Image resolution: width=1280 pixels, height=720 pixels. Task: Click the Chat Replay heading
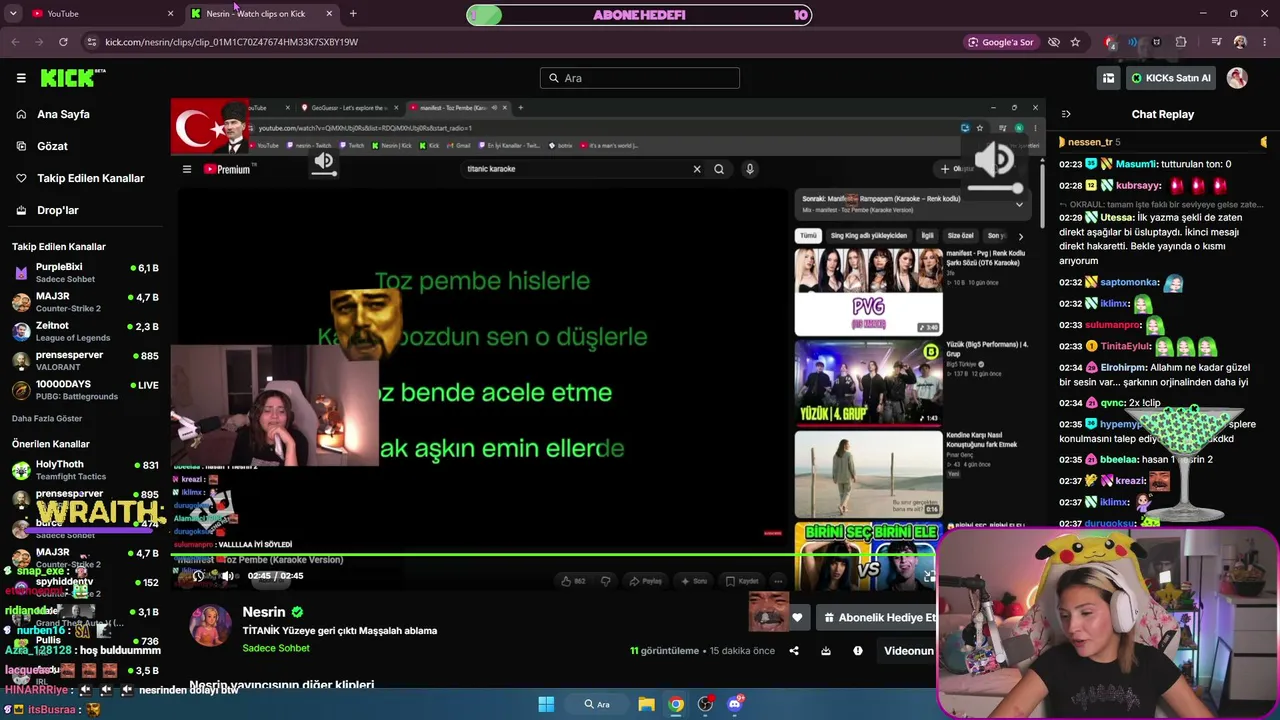click(x=1162, y=114)
